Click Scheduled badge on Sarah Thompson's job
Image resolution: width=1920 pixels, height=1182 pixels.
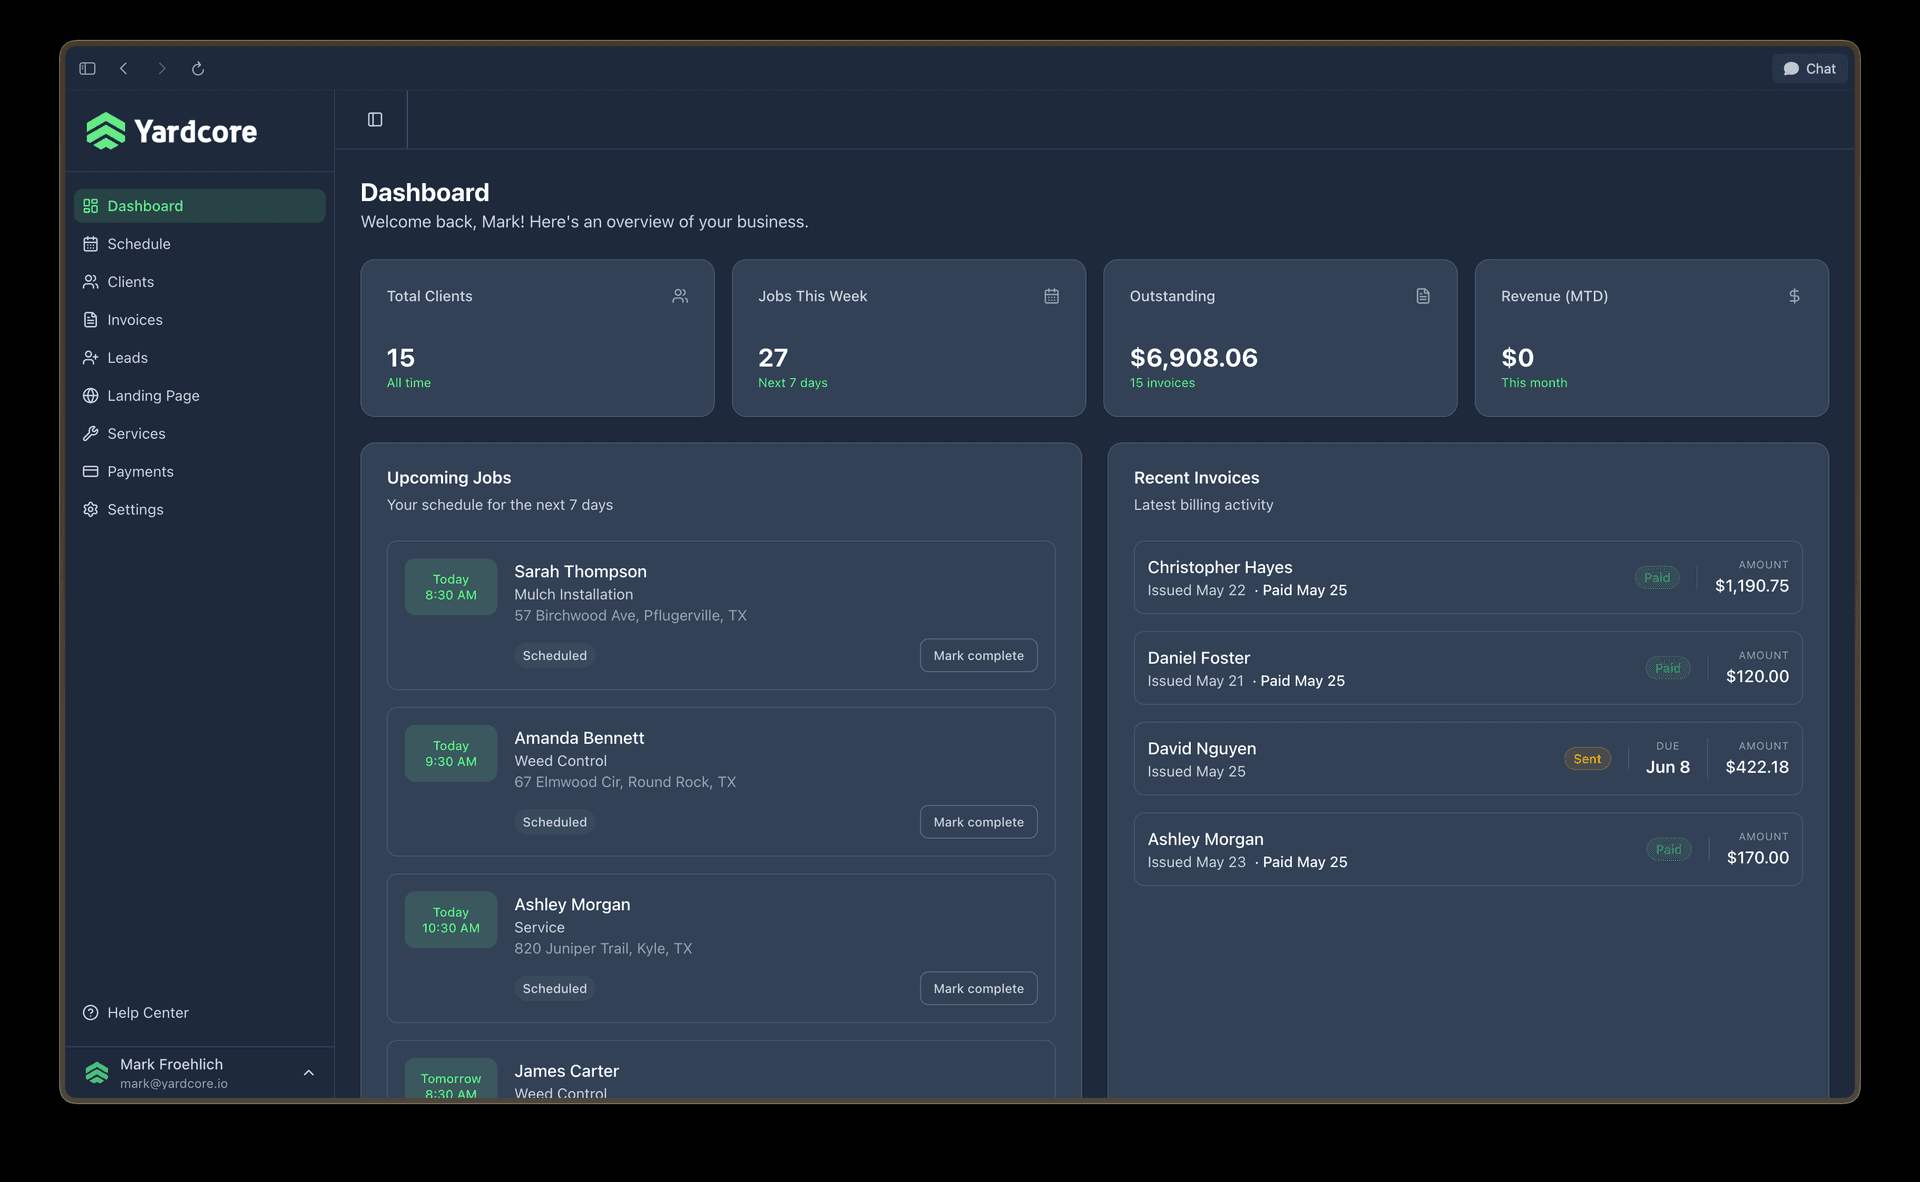(x=555, y=656)
